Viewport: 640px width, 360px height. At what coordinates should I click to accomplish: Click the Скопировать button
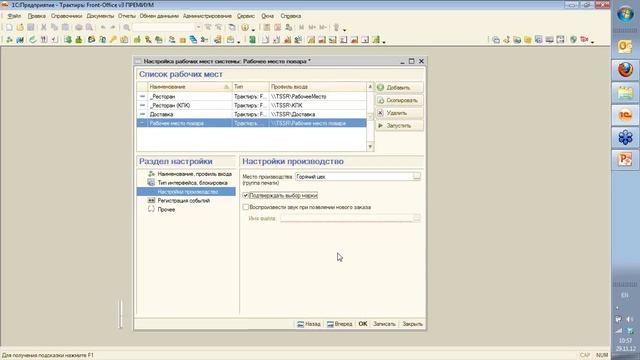click(399, 100)
